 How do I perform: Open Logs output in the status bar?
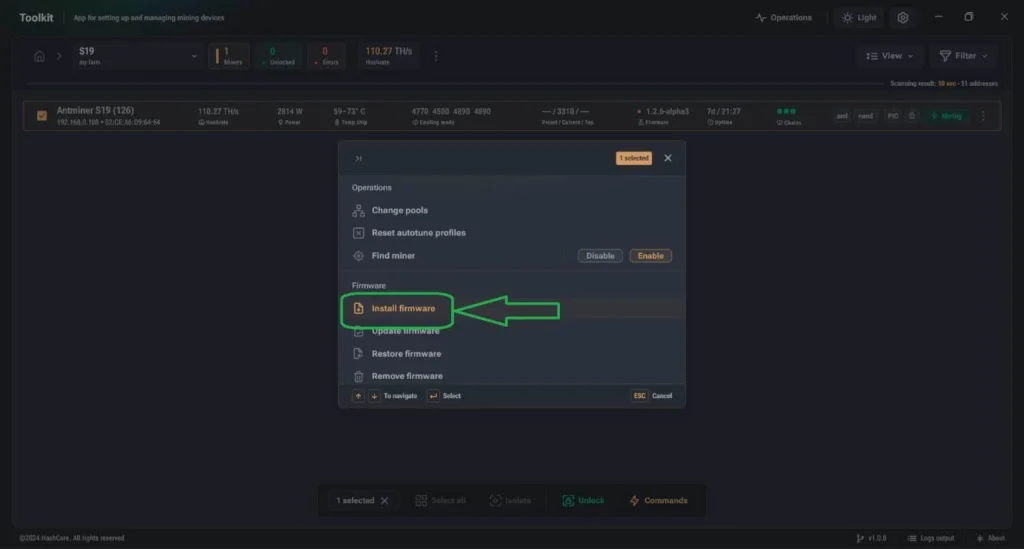[x=931, y=538]
